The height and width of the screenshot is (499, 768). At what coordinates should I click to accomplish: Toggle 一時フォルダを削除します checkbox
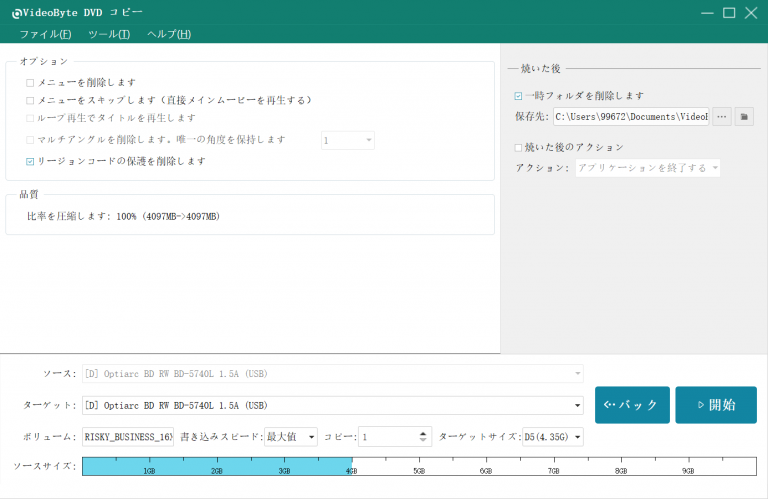[x=518, y=96]
